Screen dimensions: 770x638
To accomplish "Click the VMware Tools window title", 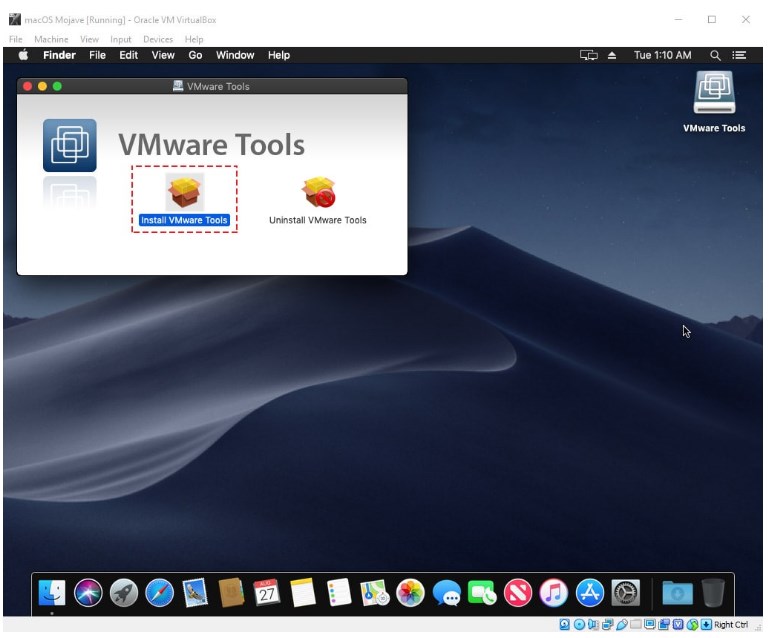I will pyautogui.click(x=218, y=86).
